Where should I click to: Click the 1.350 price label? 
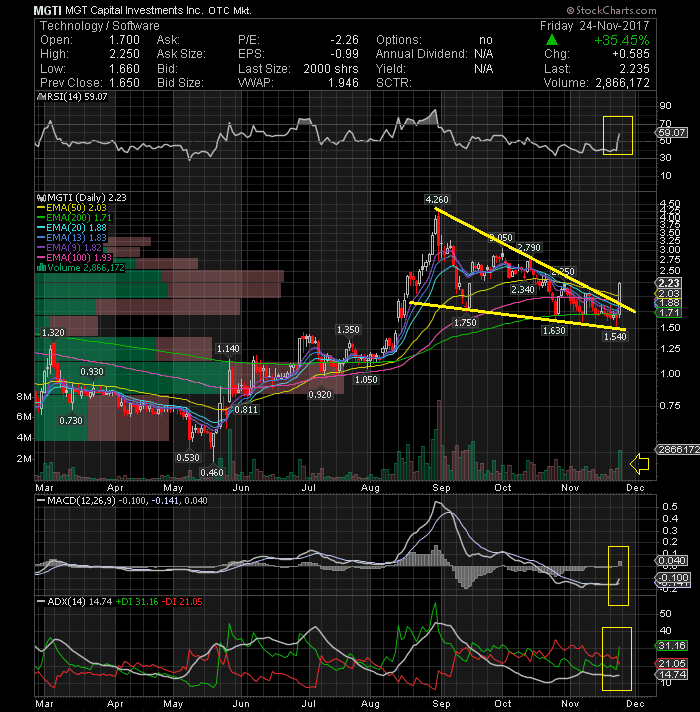tap(348, 330)
